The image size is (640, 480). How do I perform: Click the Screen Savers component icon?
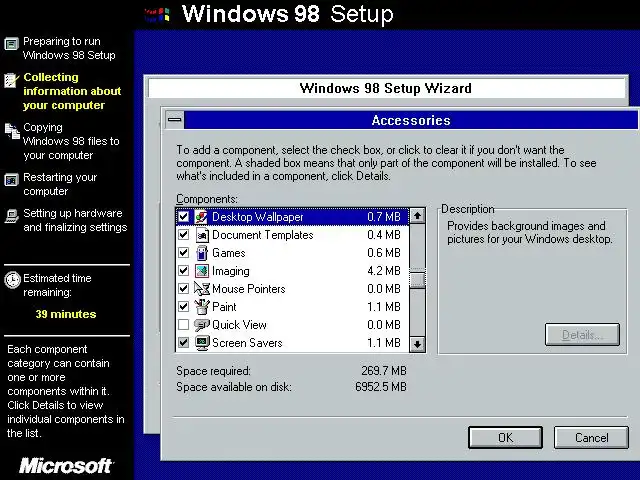[x=202, y=343]
